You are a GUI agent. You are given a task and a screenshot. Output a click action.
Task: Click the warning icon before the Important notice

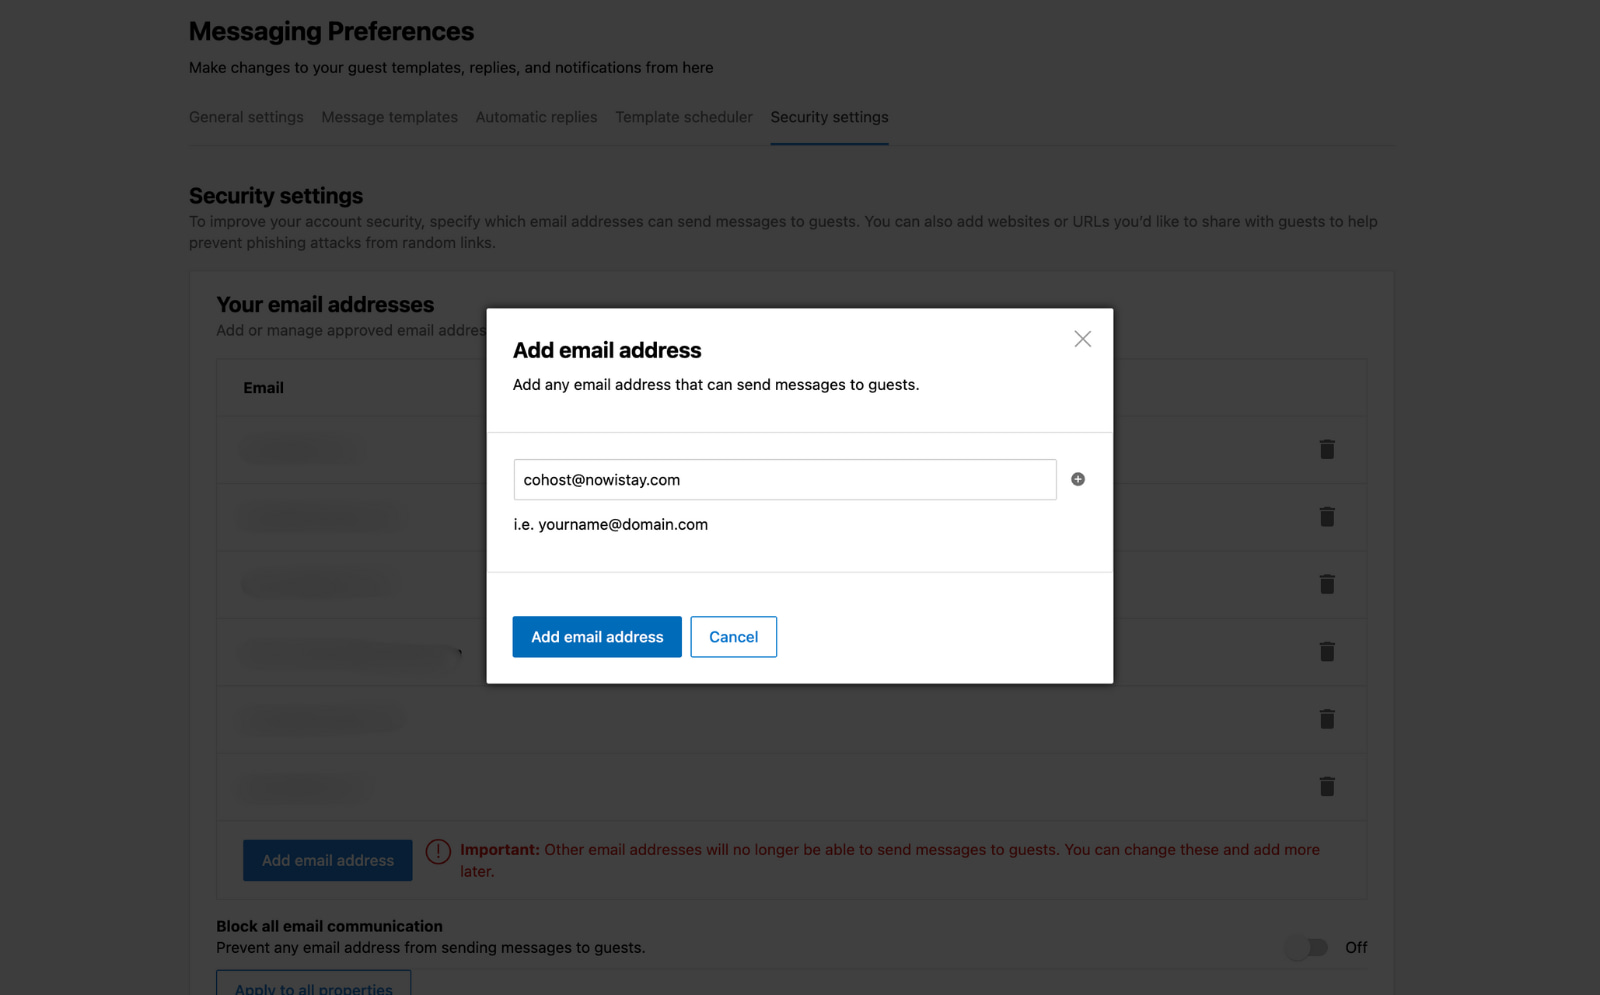(x=438, y=851)
